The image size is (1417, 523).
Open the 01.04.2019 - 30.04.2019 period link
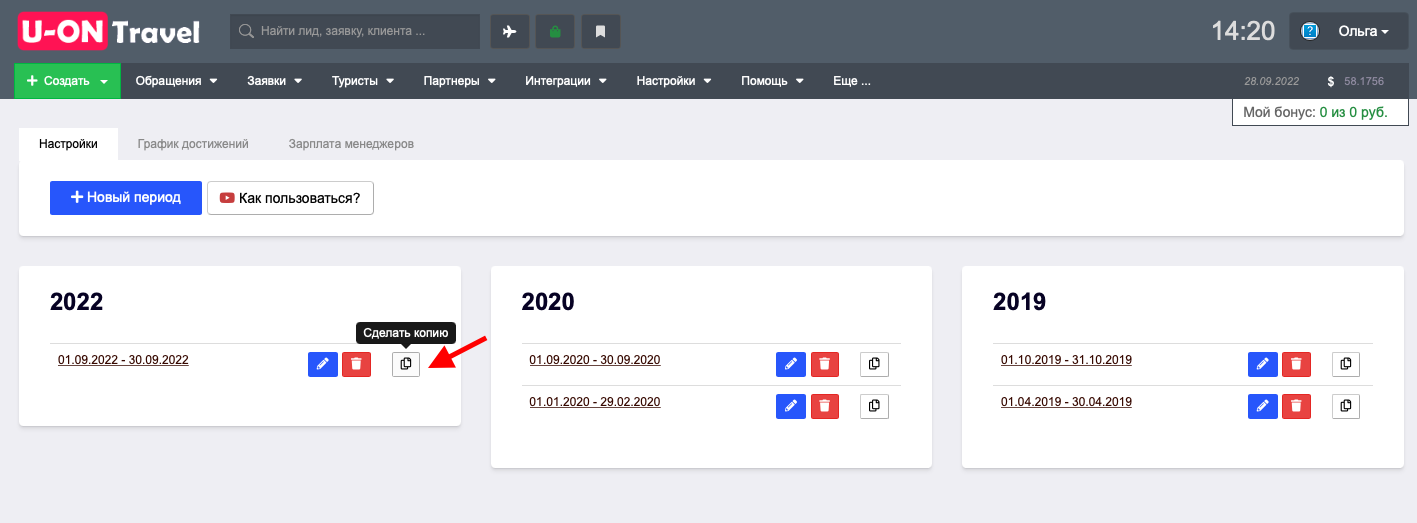1066,402
